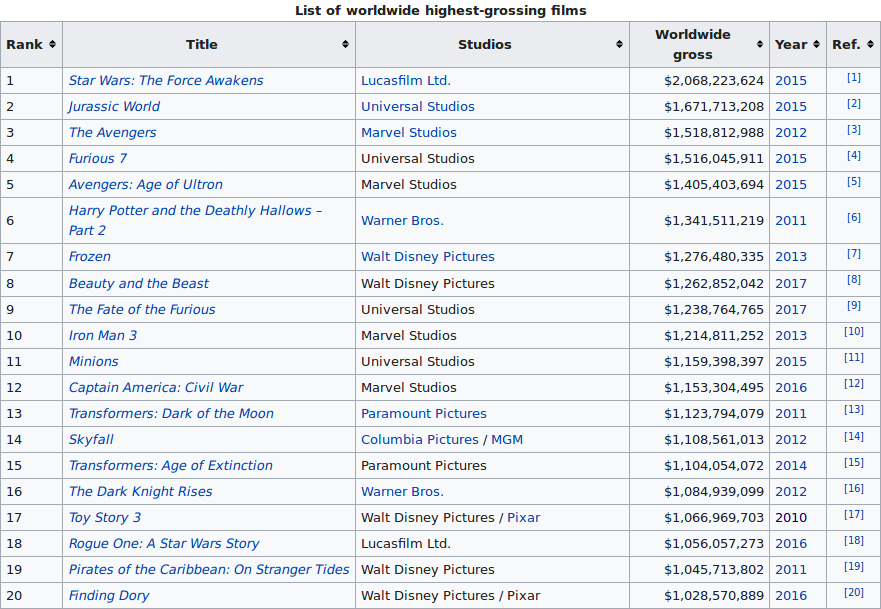Open Pirates of the Caribbean: On Stranger Tides
This screenshot has height=609, width=881.
point(209,569)
